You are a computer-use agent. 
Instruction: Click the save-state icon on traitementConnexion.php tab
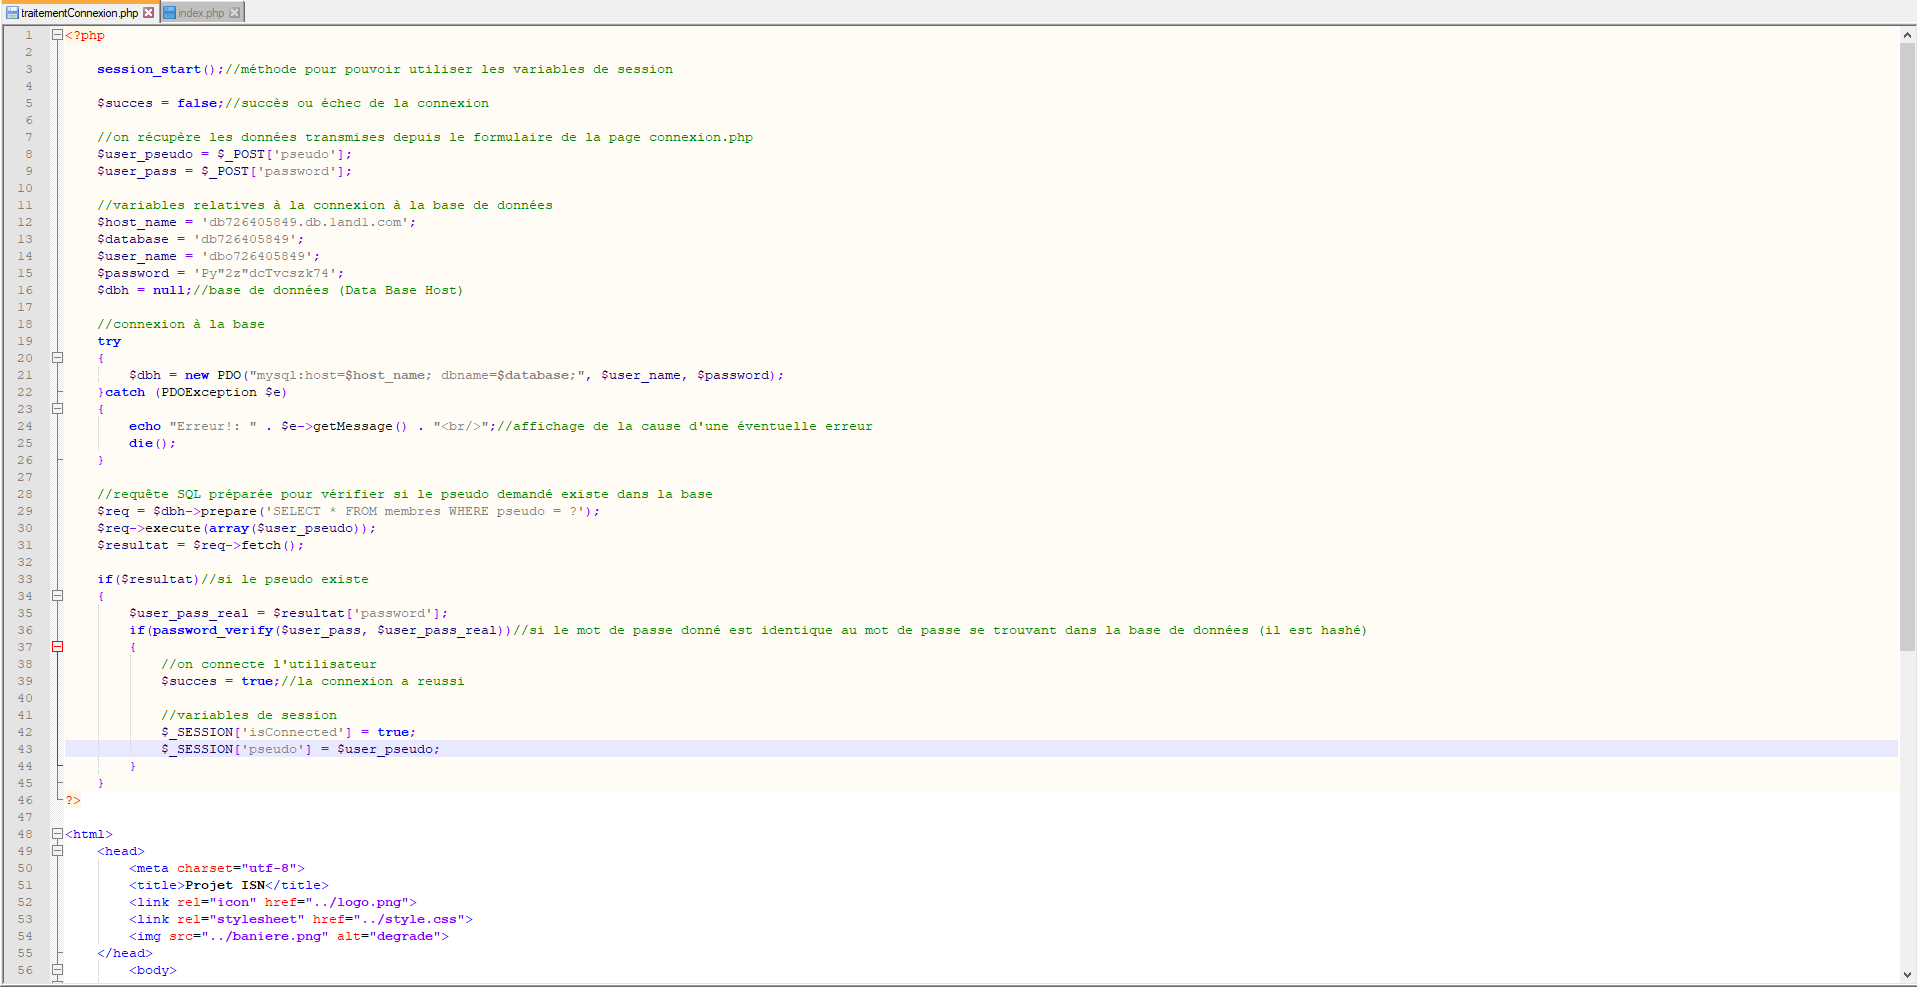pyautogui.click(x=12, y=13)
